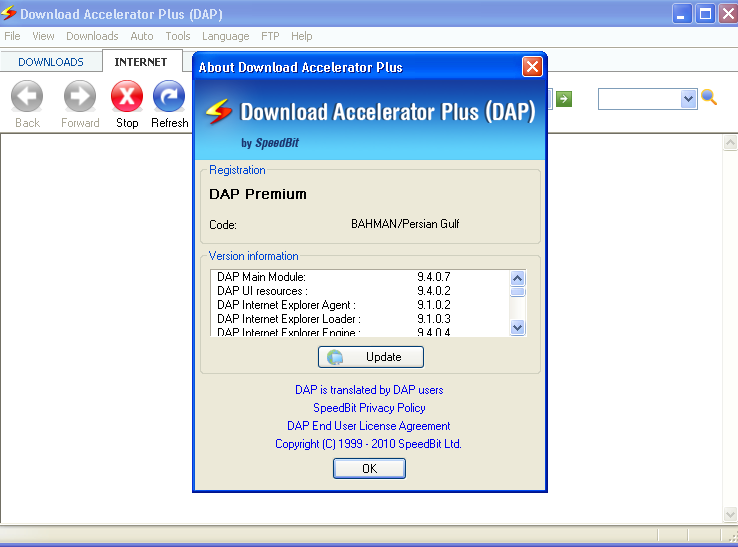
Task: Click browser pane scroll-down arrow
Action: (730, 514)
